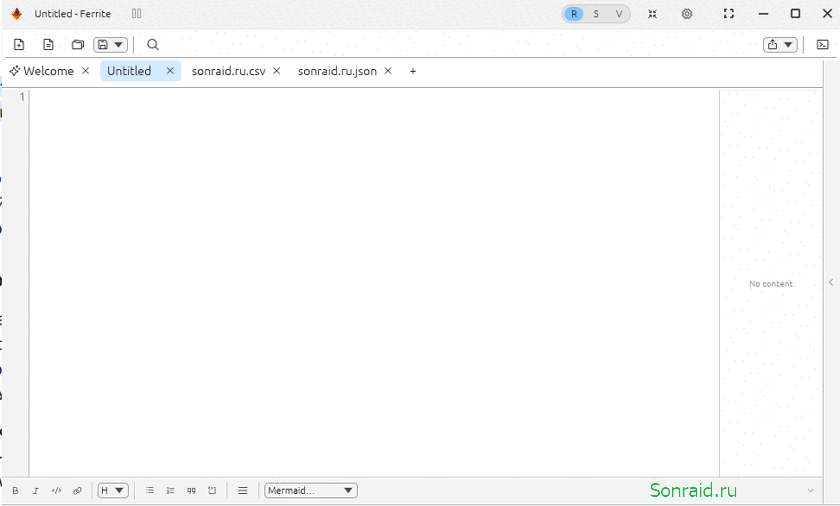Open search with the magnifier icon
Viewport: 840px width, 506px height.
point(153,44)
